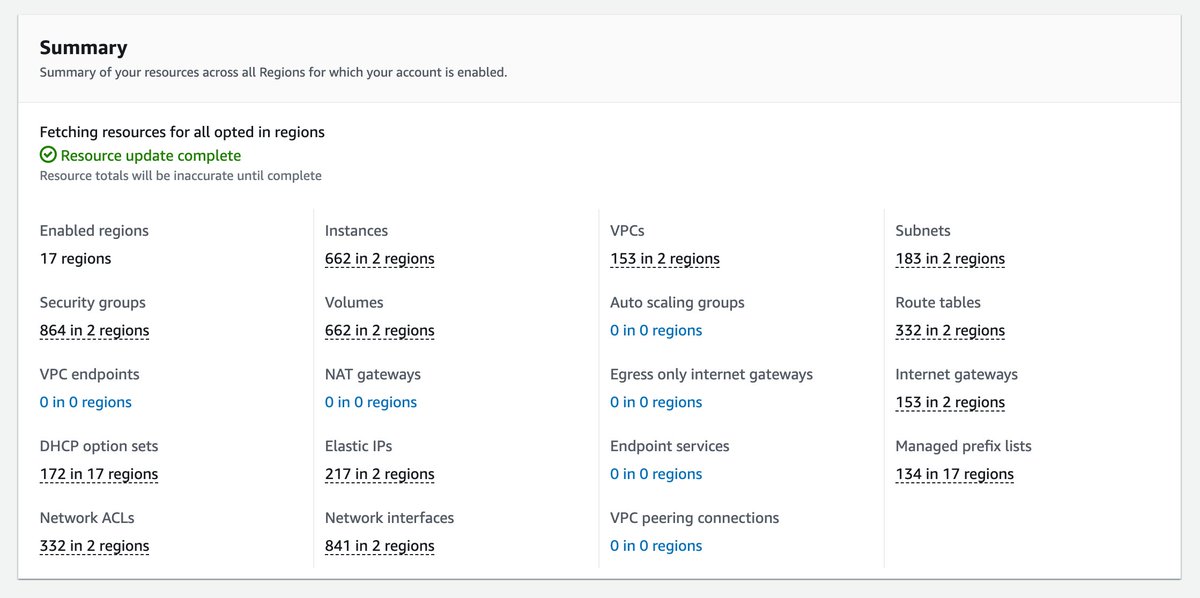This screenshot has width=1200, height=598.
Task: View Route tables 332 in 2 regions
Action: coord(949,331)
